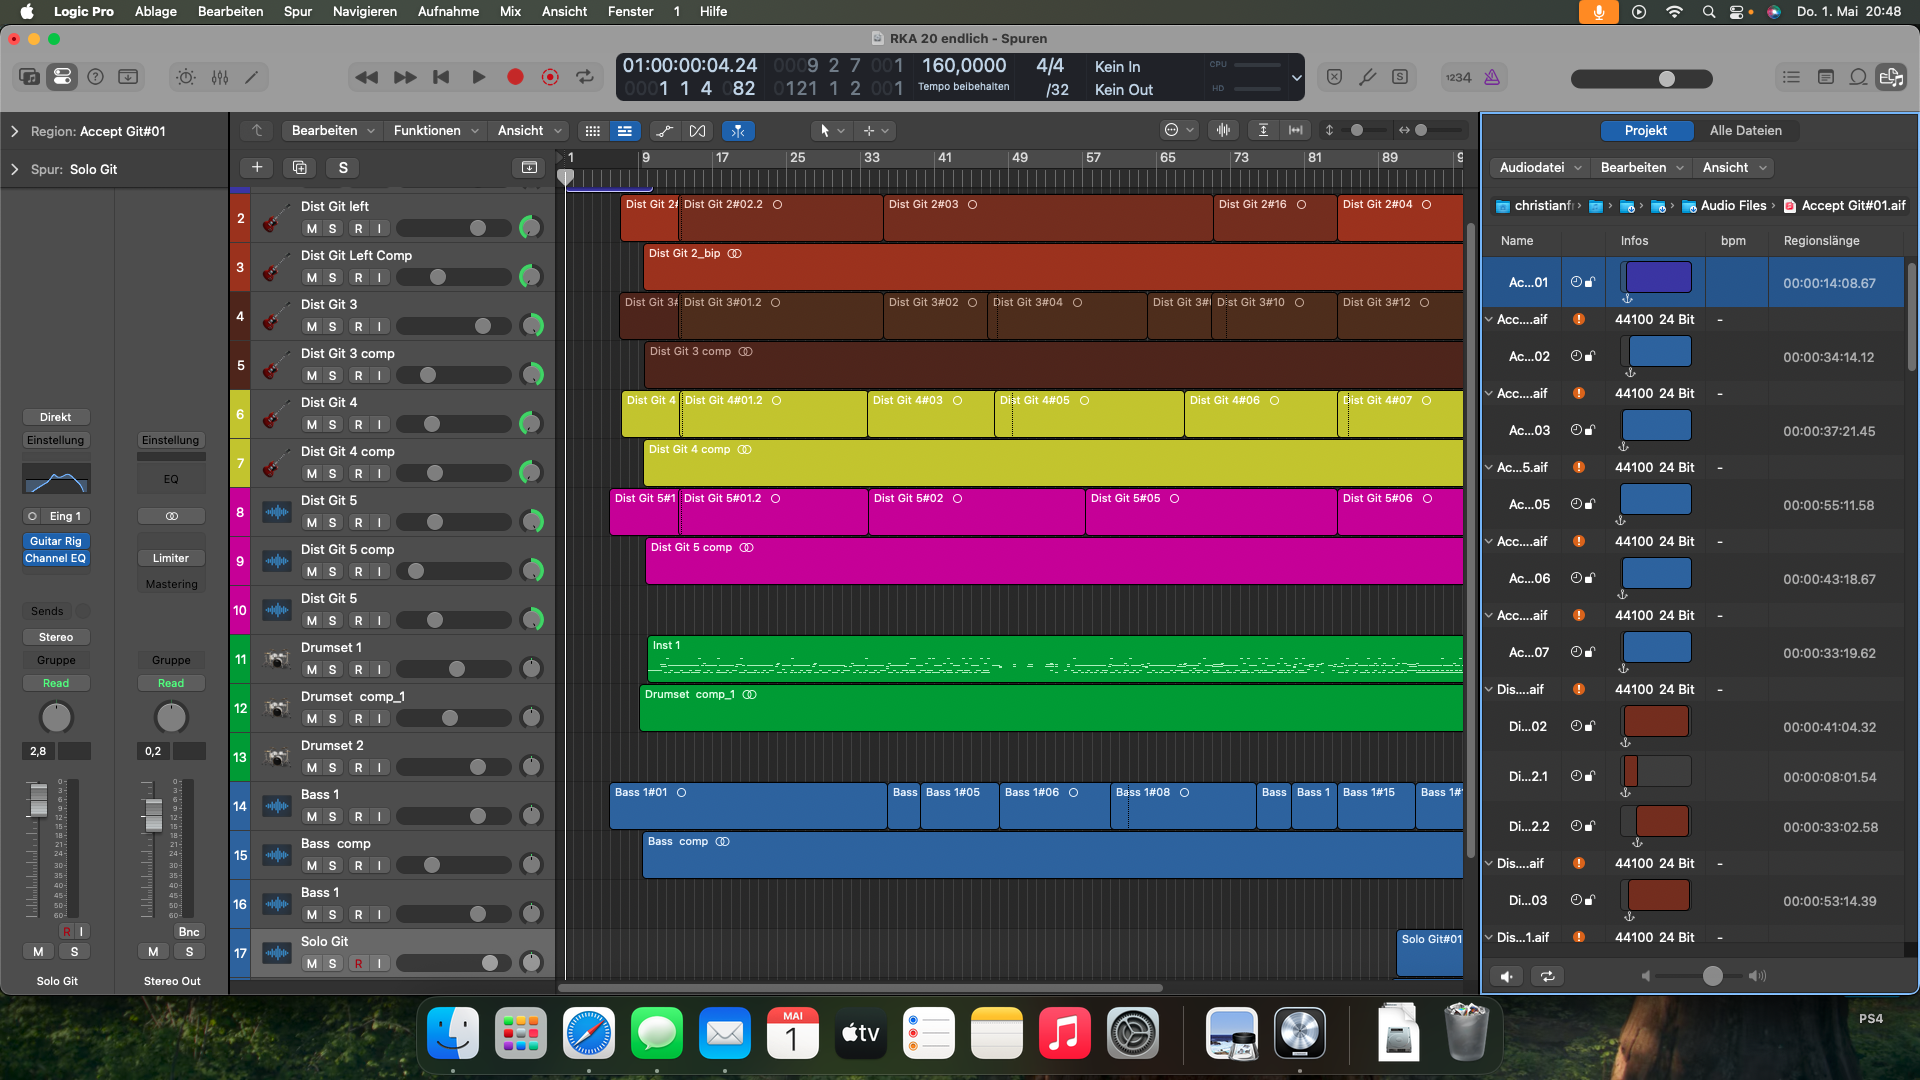Click the Fast Forward transport button
1920x1080 pixels.
pos(405,77)
